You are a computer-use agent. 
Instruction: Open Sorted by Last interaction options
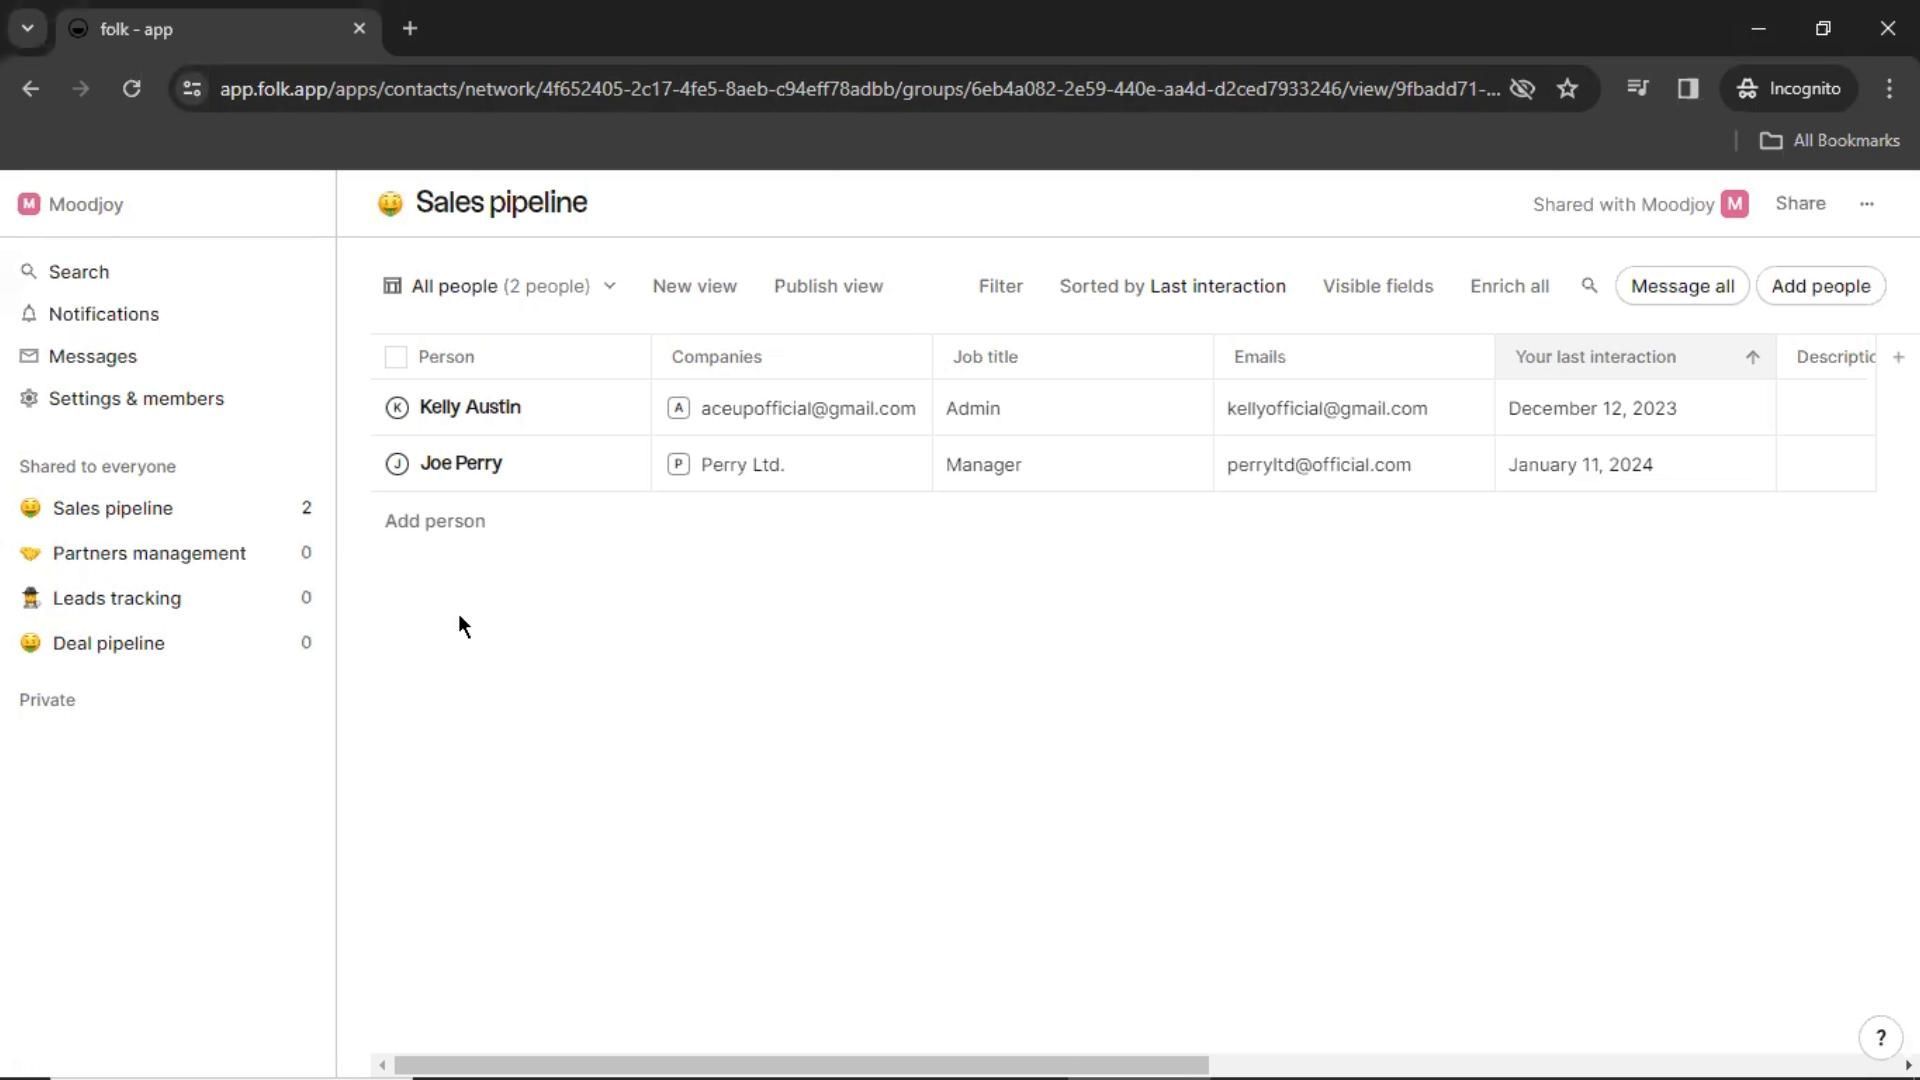click(1172, 286)
